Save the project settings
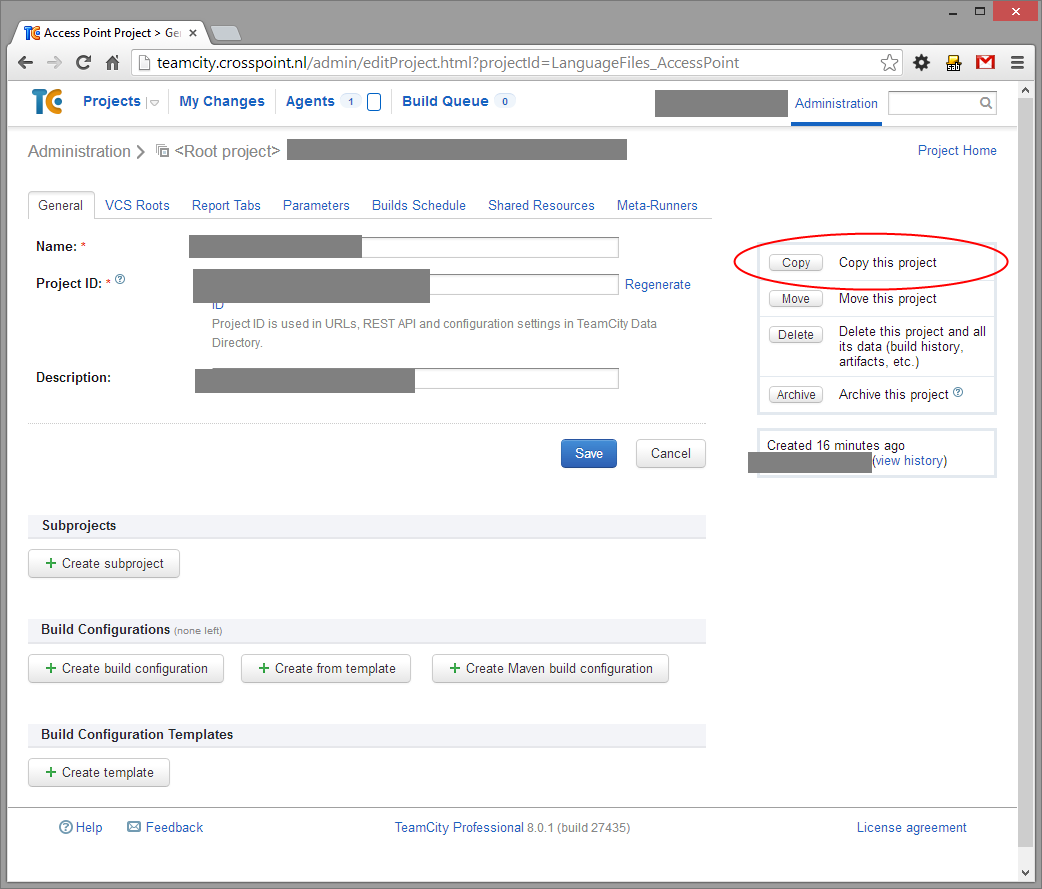This screenshot has height=889, width=1042. tap(589, 453)
